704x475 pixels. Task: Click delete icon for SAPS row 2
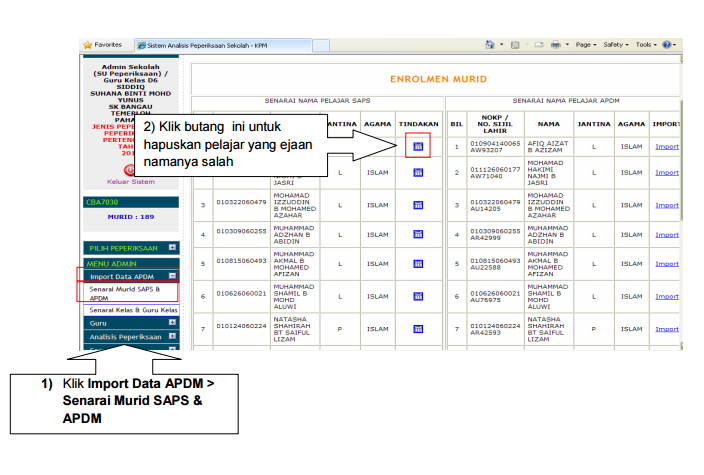point(418,172)
